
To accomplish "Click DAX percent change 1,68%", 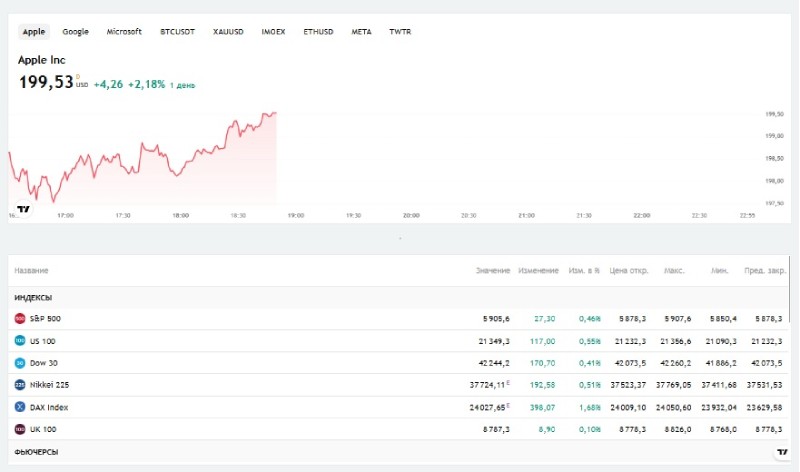I will click(590, 407).
